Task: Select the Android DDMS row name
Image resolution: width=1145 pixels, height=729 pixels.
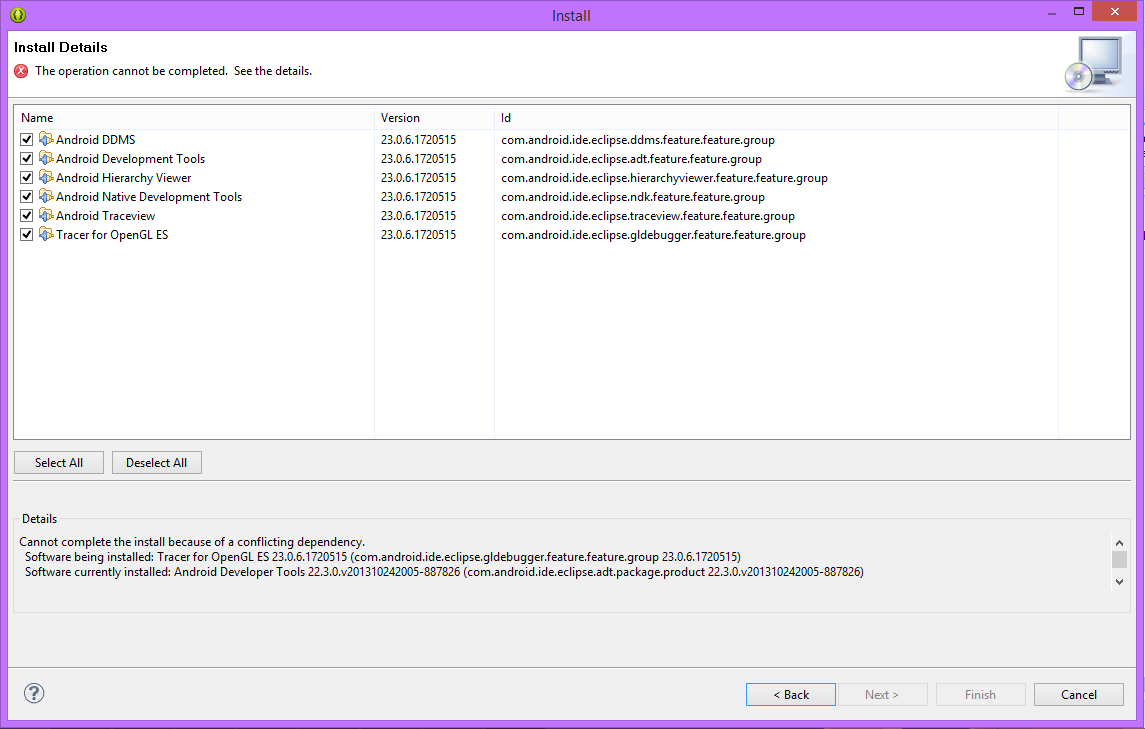Action: (x=96, y=140)
